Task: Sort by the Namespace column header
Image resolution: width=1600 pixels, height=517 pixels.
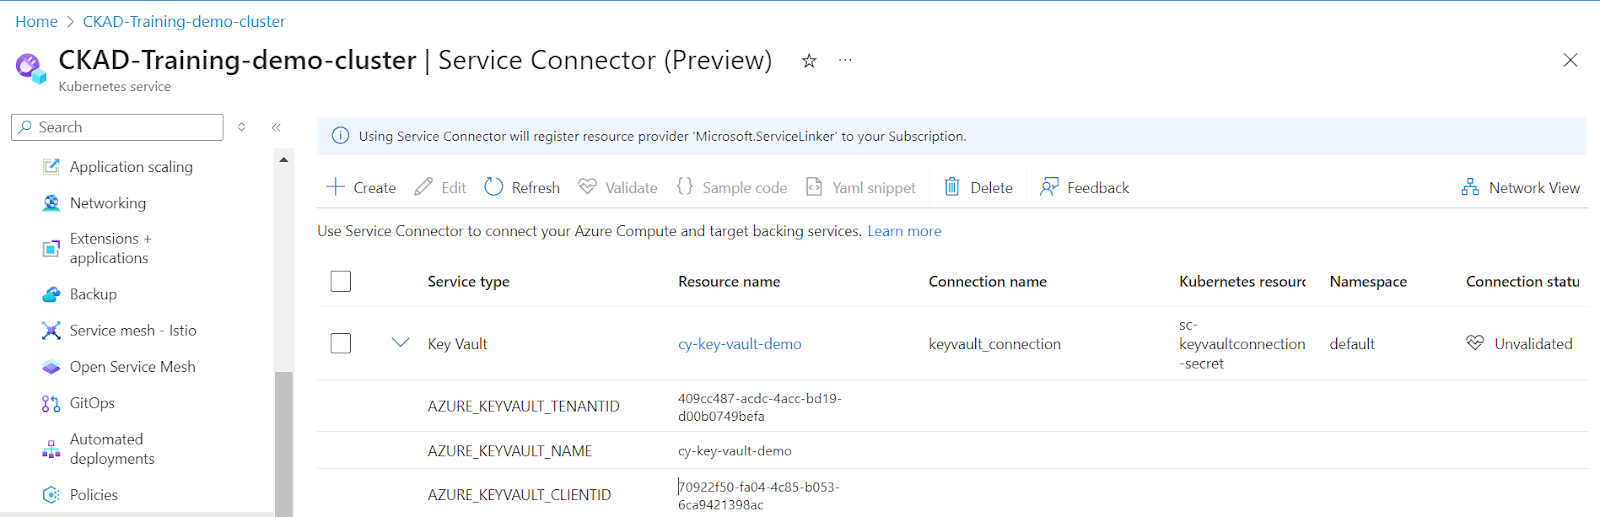Action: (1368, 281)
